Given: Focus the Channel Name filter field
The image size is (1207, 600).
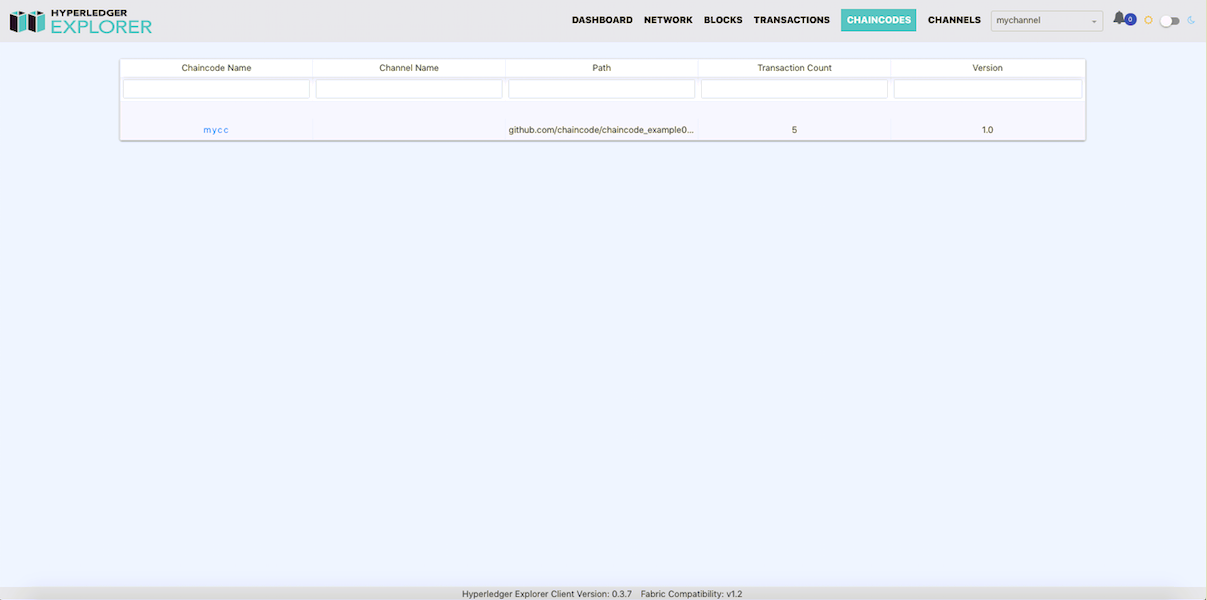Looking at the screenshot, I should pos(409,89).
